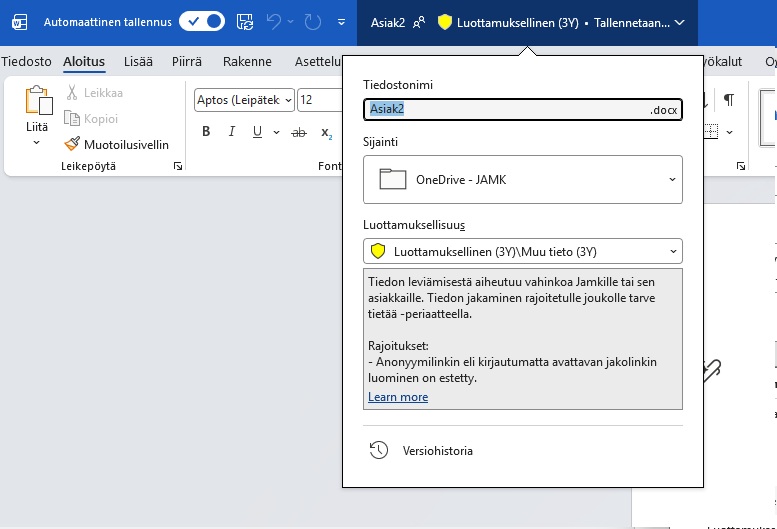Click the Underline U icon
777x529 pixels.
click(257, 132)
